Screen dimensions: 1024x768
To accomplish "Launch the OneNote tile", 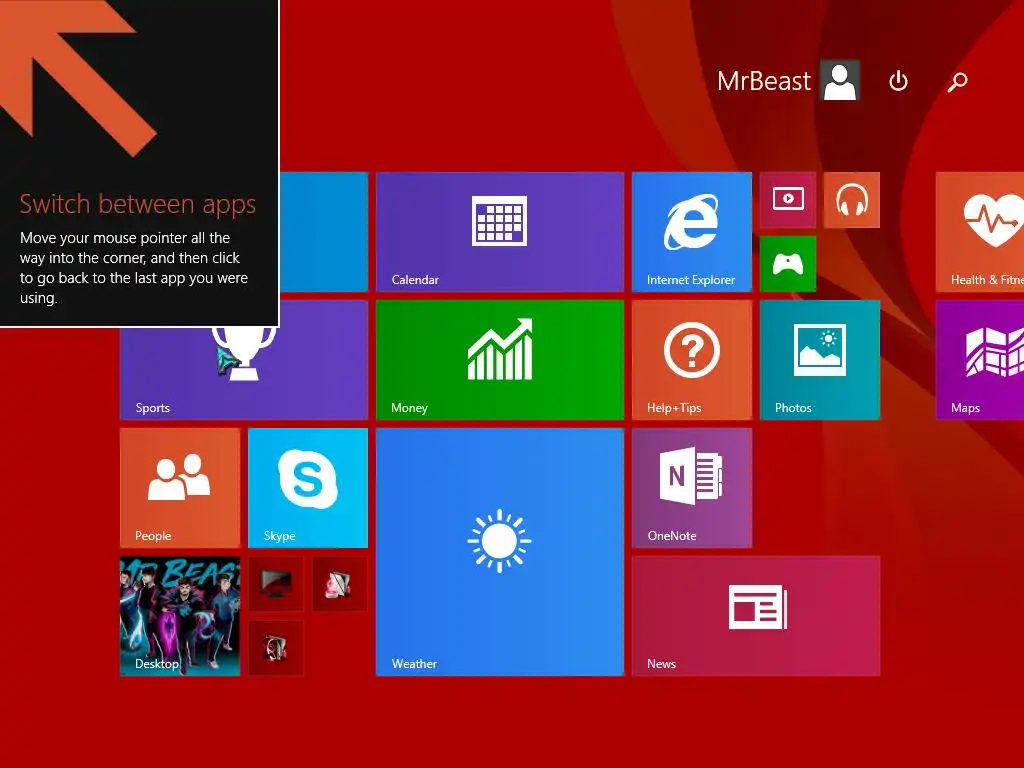I will pyautogui.click(x=692, y=488).
